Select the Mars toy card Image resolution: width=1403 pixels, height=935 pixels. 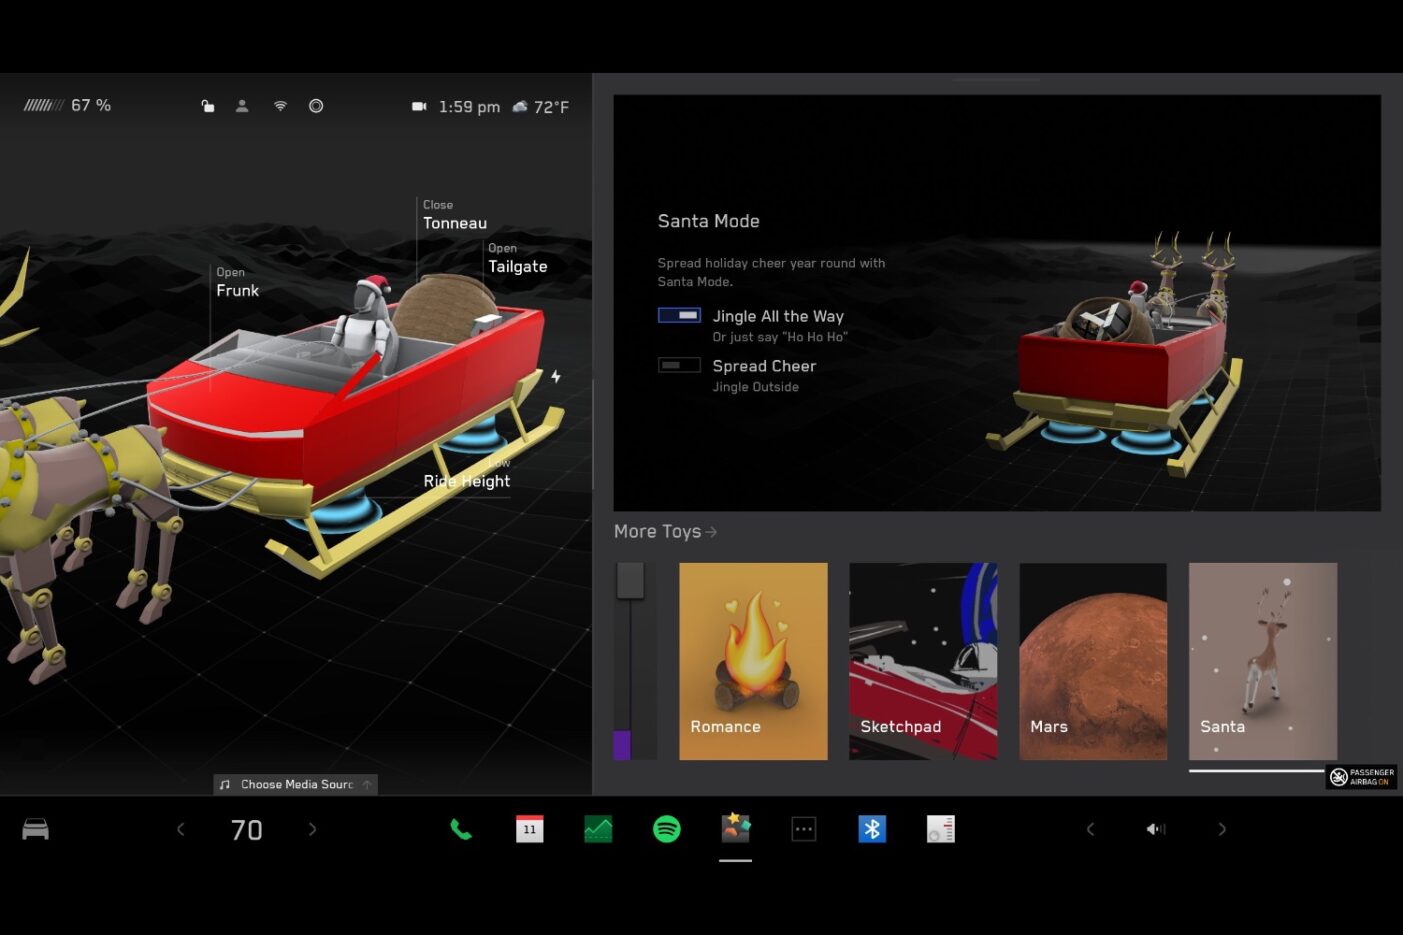tap(1092, 661)
